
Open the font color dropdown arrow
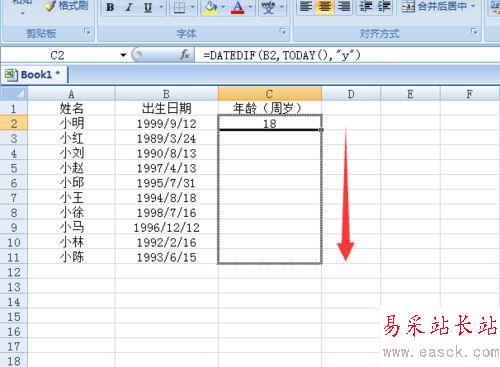click(250, 7)
